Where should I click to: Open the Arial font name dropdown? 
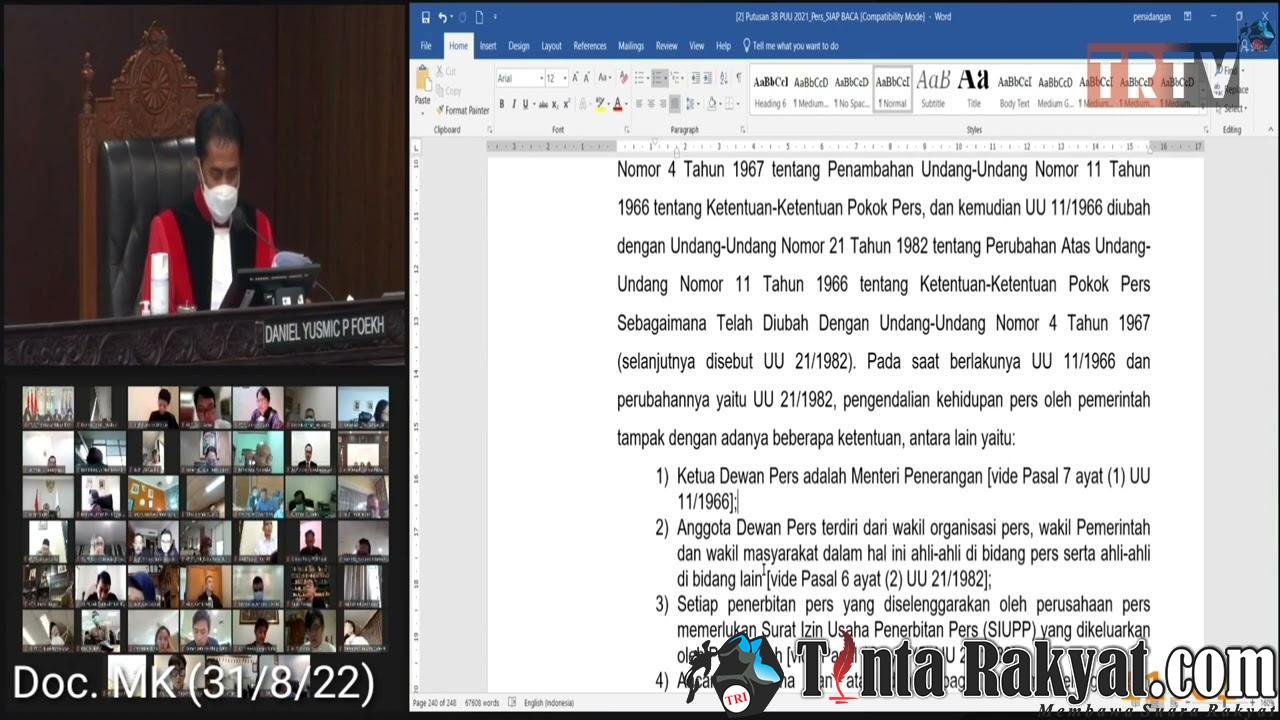[541, 78]
